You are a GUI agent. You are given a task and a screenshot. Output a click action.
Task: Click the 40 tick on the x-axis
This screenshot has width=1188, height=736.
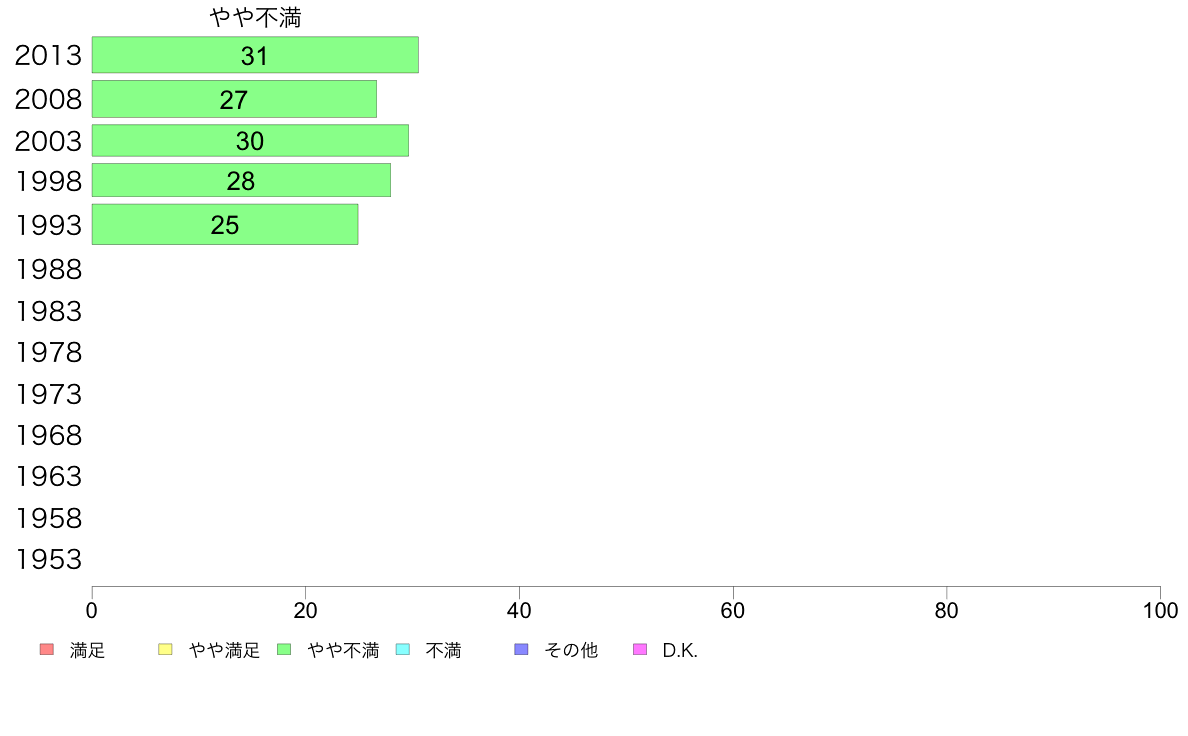pos(519,610)
